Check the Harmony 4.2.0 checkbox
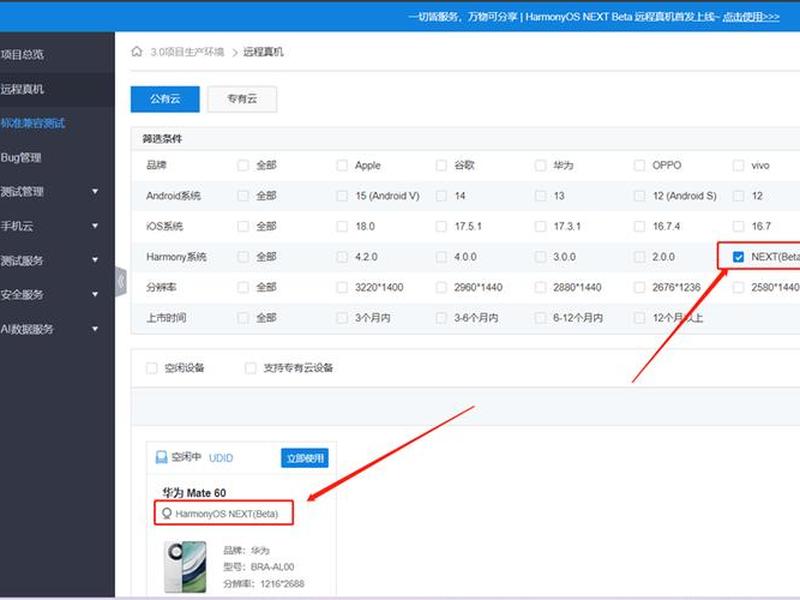This screenshot has height=600, width=800. 342,257
